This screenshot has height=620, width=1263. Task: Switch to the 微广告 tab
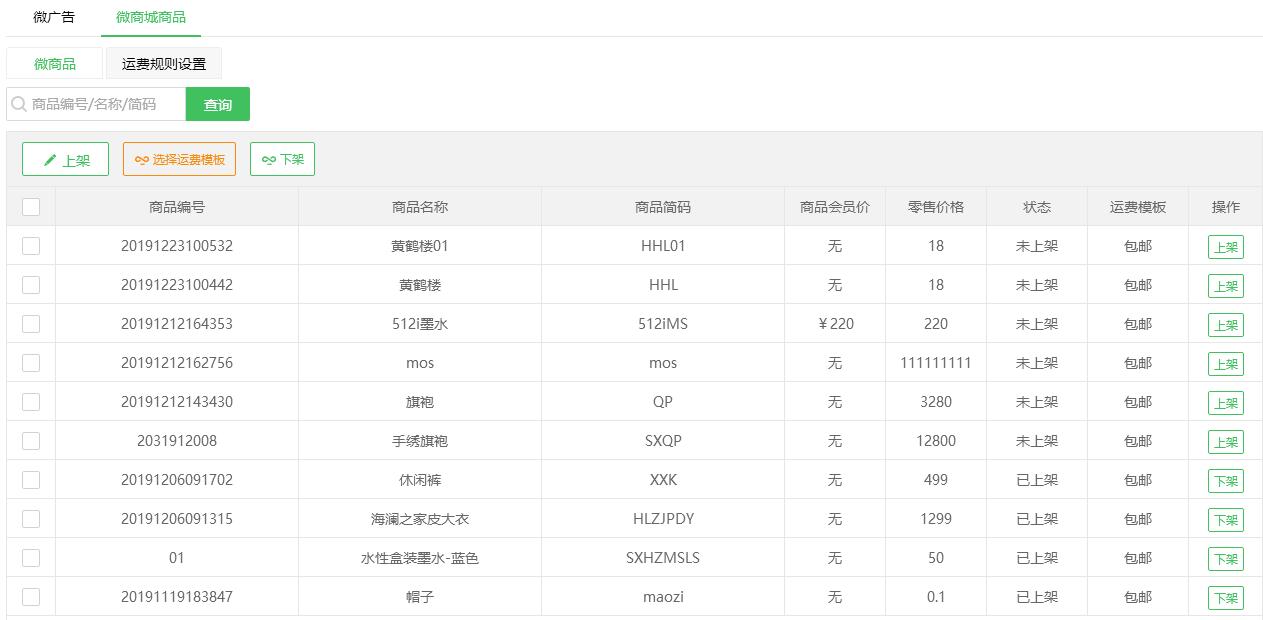(54, 17)
